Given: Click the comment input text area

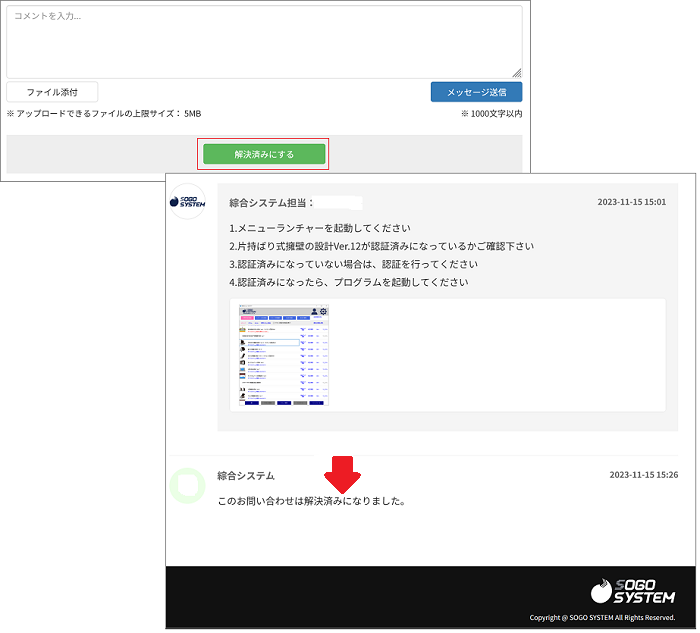Looking at the screenshot, I should 264,42.
